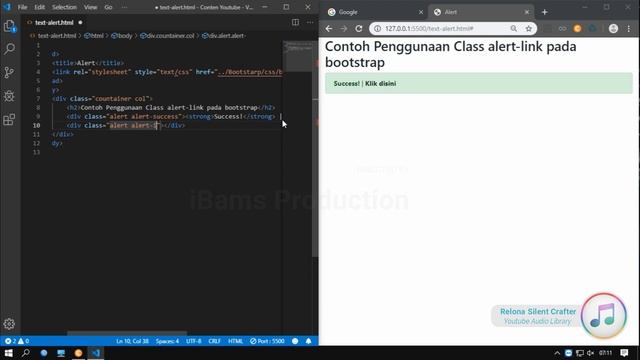Image resolution: width=640 pixels, height=360 pixels.
Task: Click the html breadcrumb item
Action: pos(93,36)
